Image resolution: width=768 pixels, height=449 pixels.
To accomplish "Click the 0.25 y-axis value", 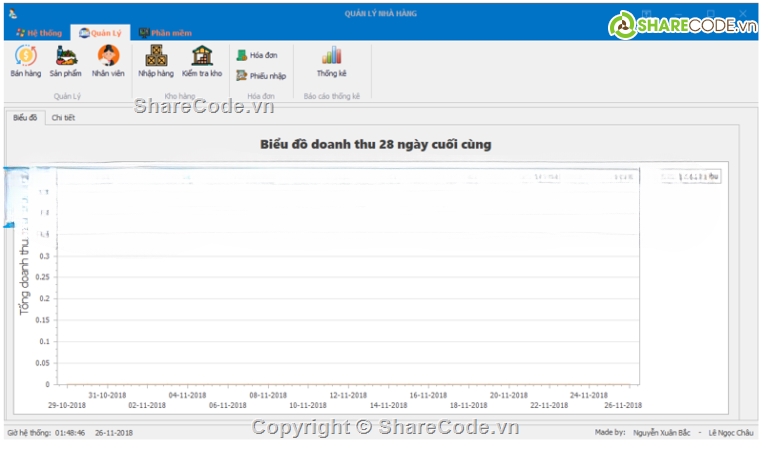I will coord(43,277).
